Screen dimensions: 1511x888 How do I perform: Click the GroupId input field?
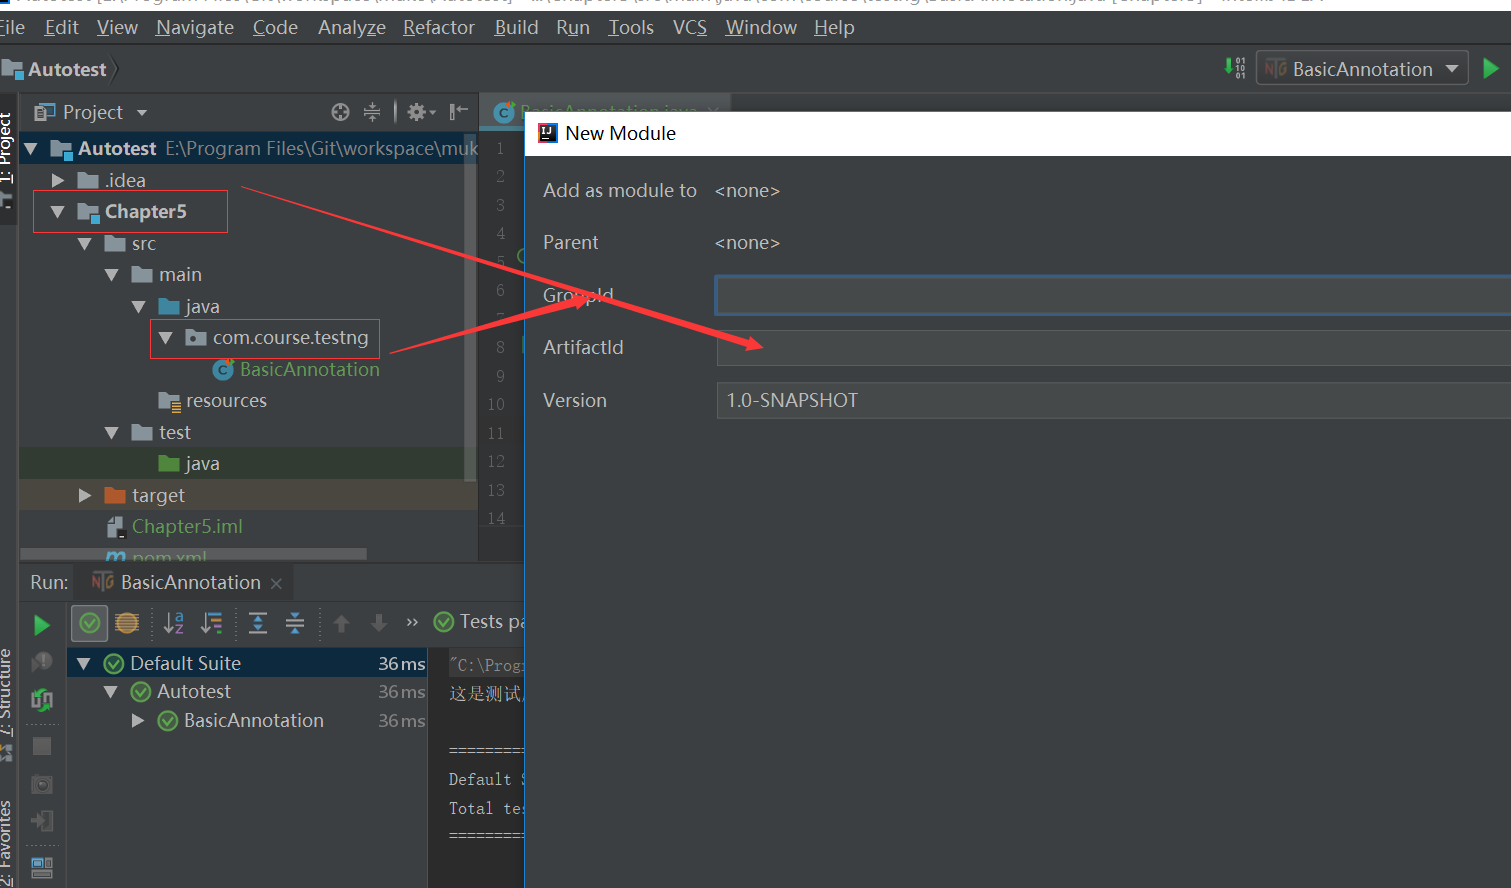click(x=1113, y=296)
